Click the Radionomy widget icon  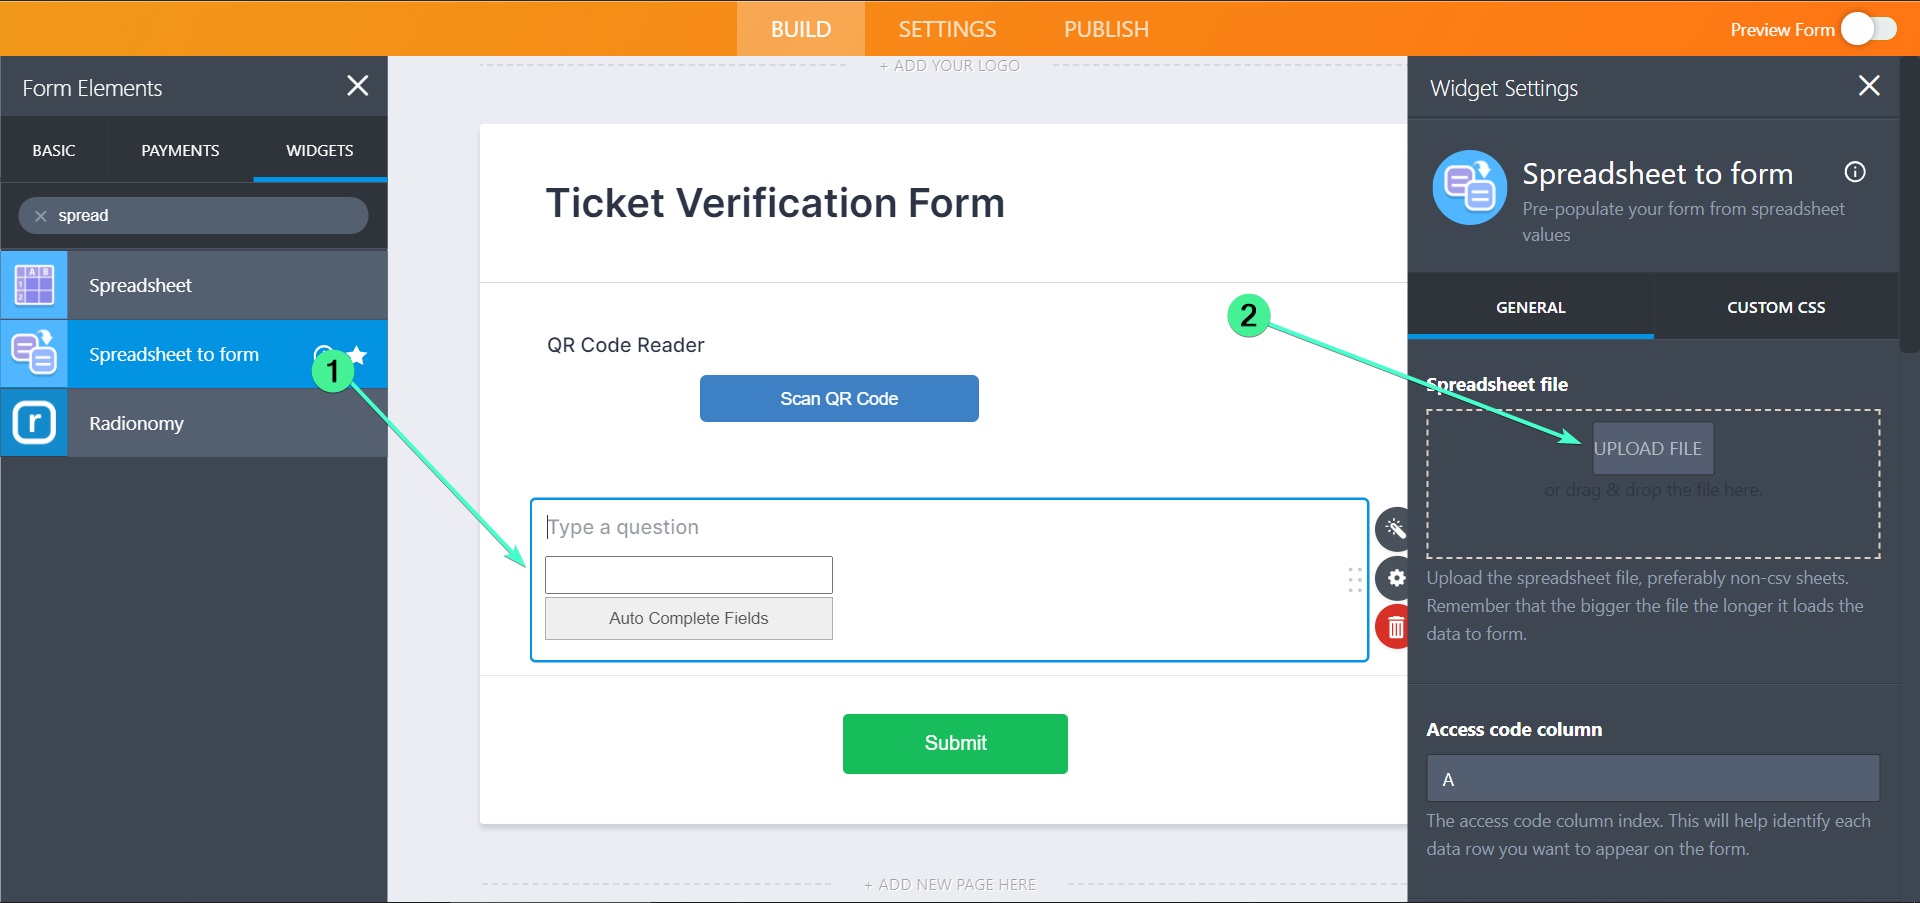click(34, 423)
